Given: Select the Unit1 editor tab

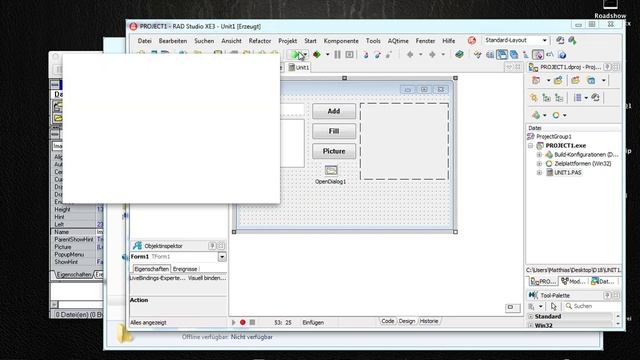Looking at the screenshot, I should coord(299,67).
